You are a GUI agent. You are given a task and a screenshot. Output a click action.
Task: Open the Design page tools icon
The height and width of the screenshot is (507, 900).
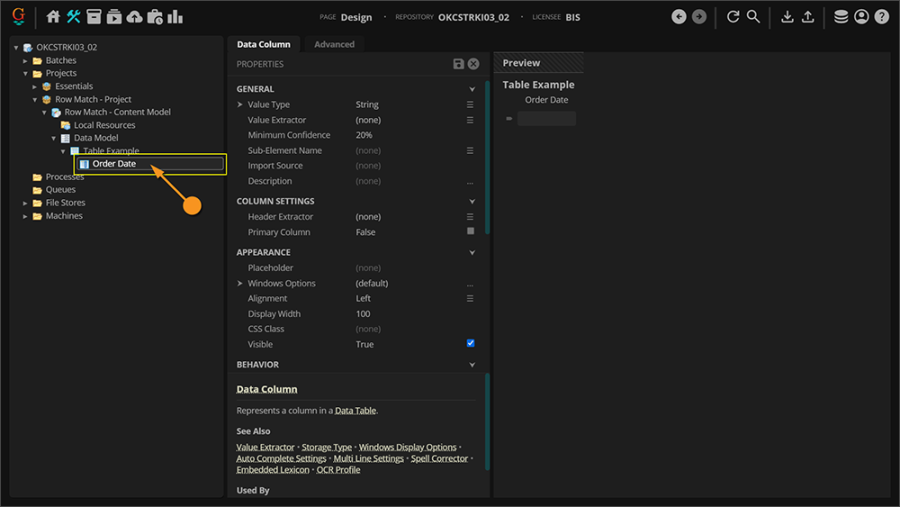click(x=74, y=17)
